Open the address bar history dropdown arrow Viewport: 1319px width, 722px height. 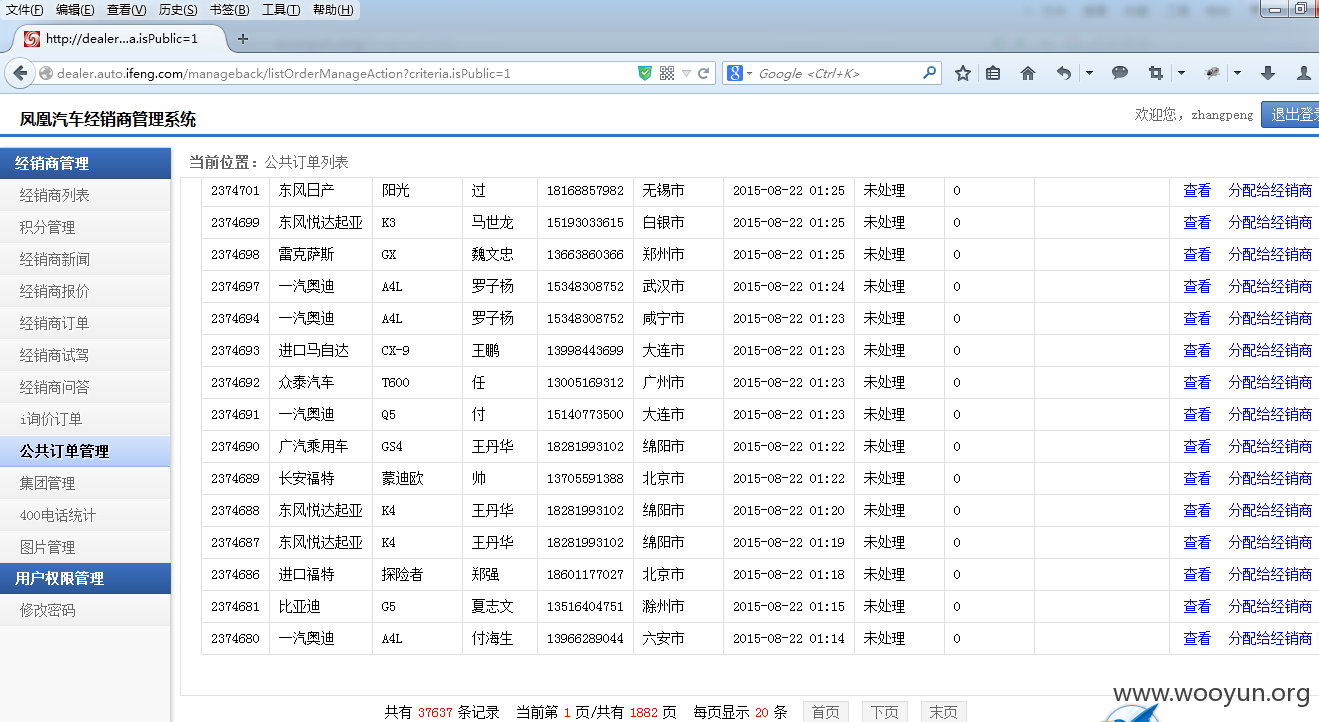687,73
